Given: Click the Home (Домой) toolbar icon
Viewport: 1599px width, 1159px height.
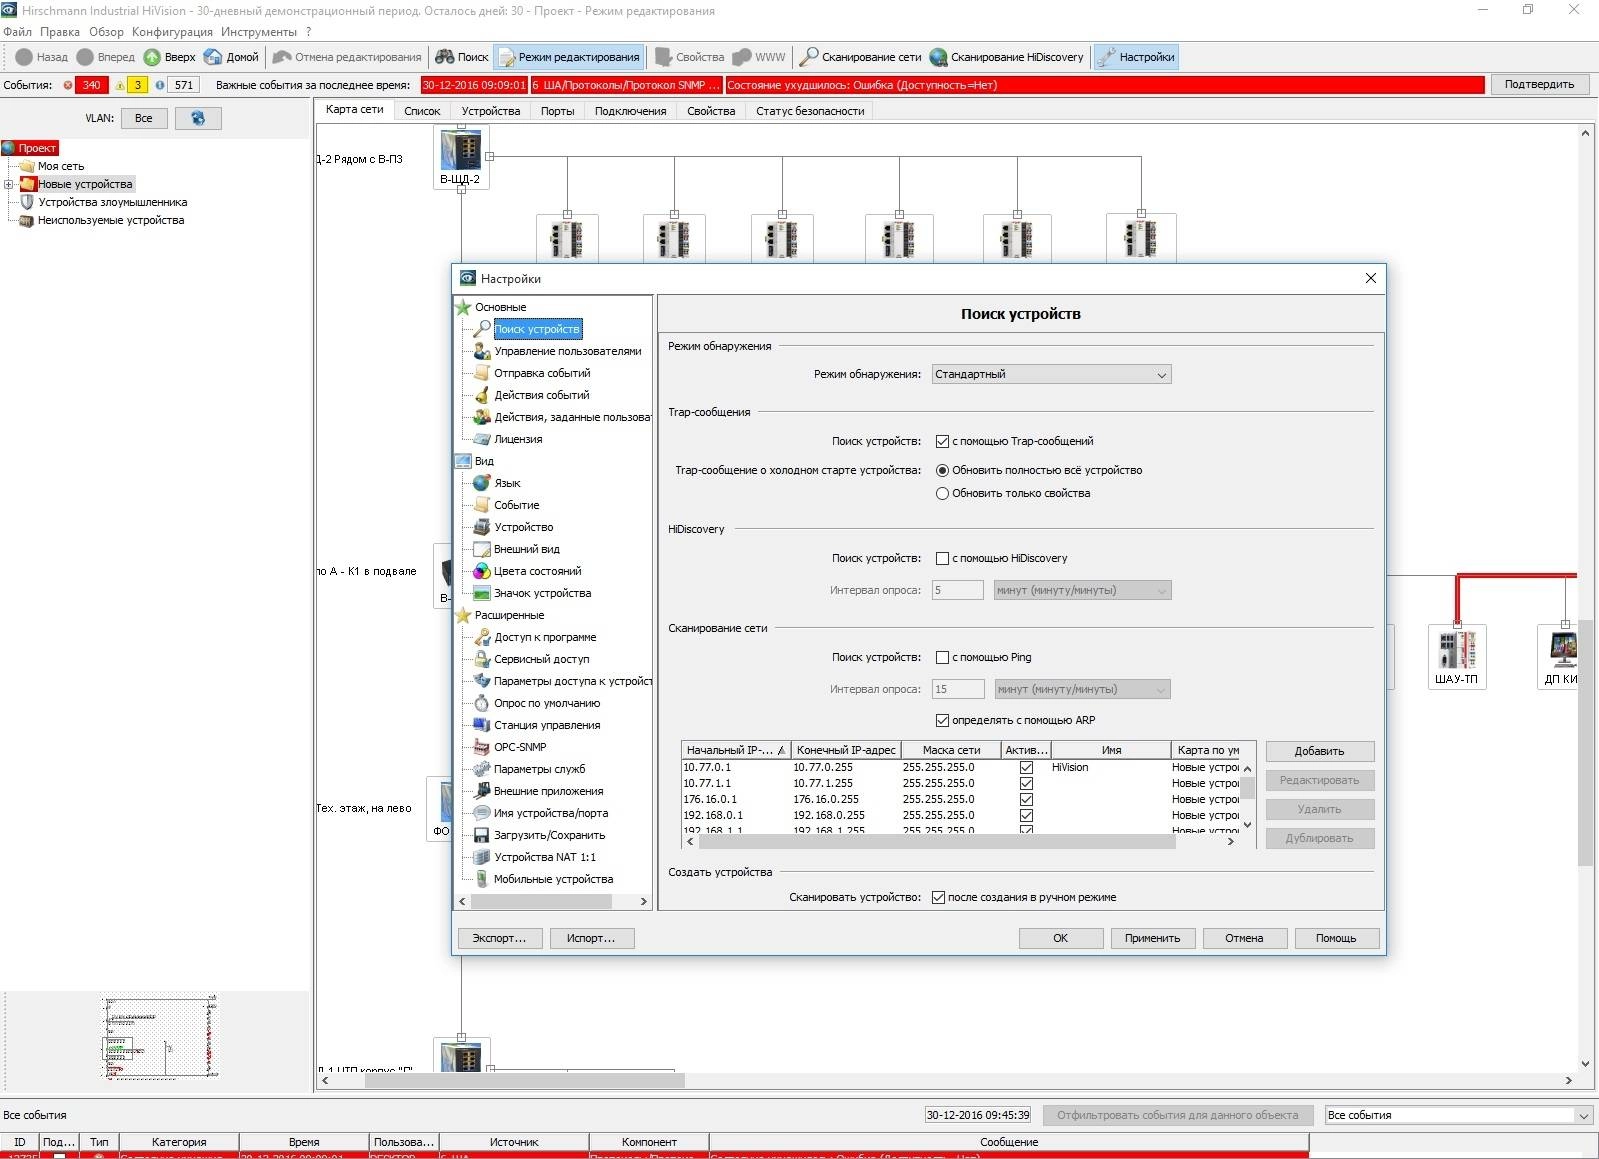Looking at the screenshot, I should tap(213, 57).
